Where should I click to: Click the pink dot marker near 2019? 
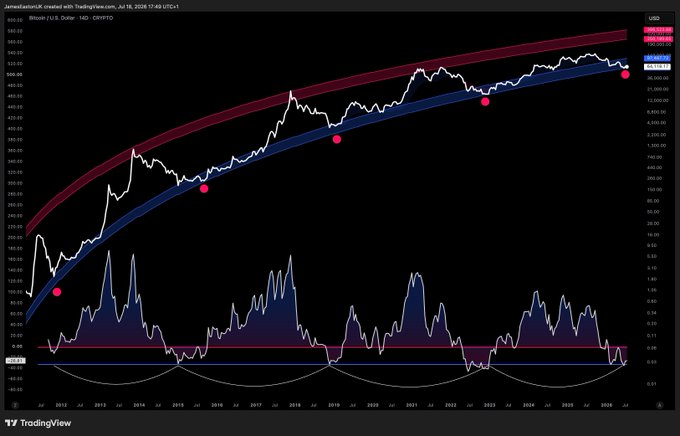pos(337,139)
